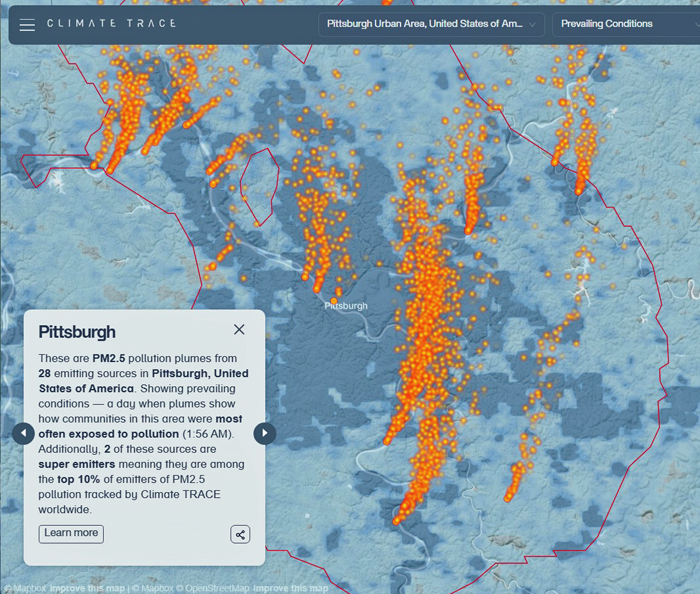This screenshot has height=594, width=700.
Task: Click the Climate TRACE logo
Action: pyautogui.click(x=111, y=24)
